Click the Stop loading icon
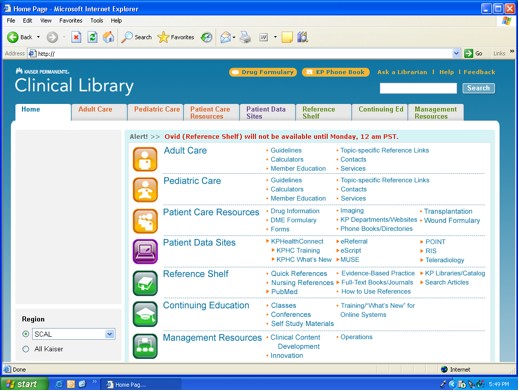 (x=76, y=37)
